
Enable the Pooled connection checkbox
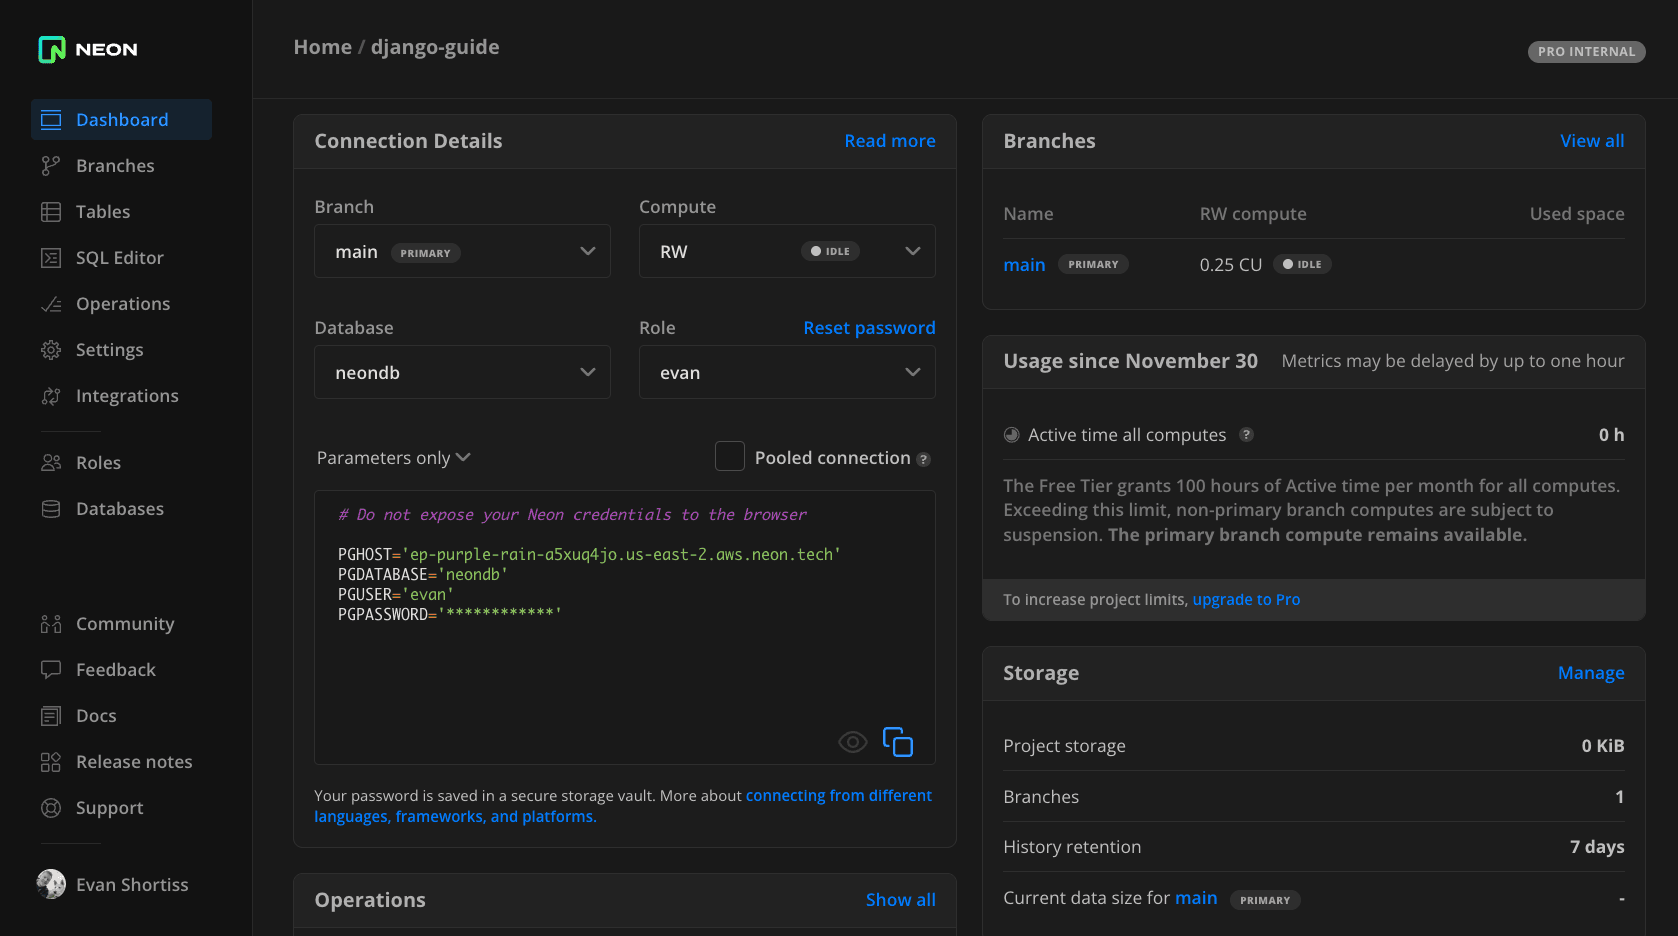point(730,457)
